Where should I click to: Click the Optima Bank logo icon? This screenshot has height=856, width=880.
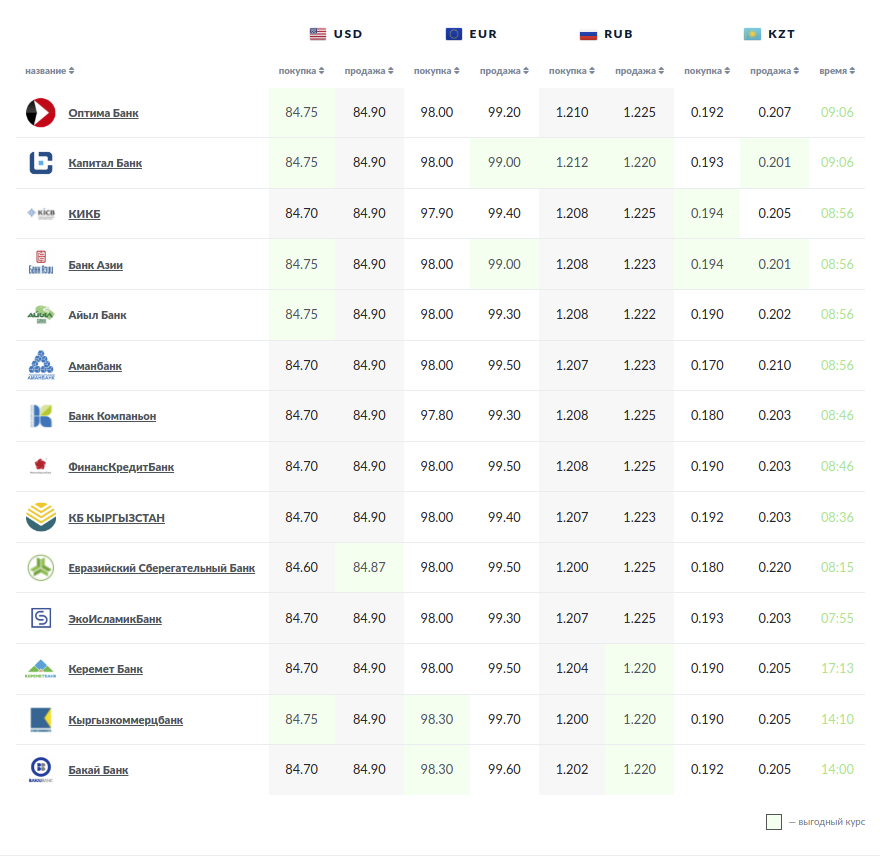40,113
